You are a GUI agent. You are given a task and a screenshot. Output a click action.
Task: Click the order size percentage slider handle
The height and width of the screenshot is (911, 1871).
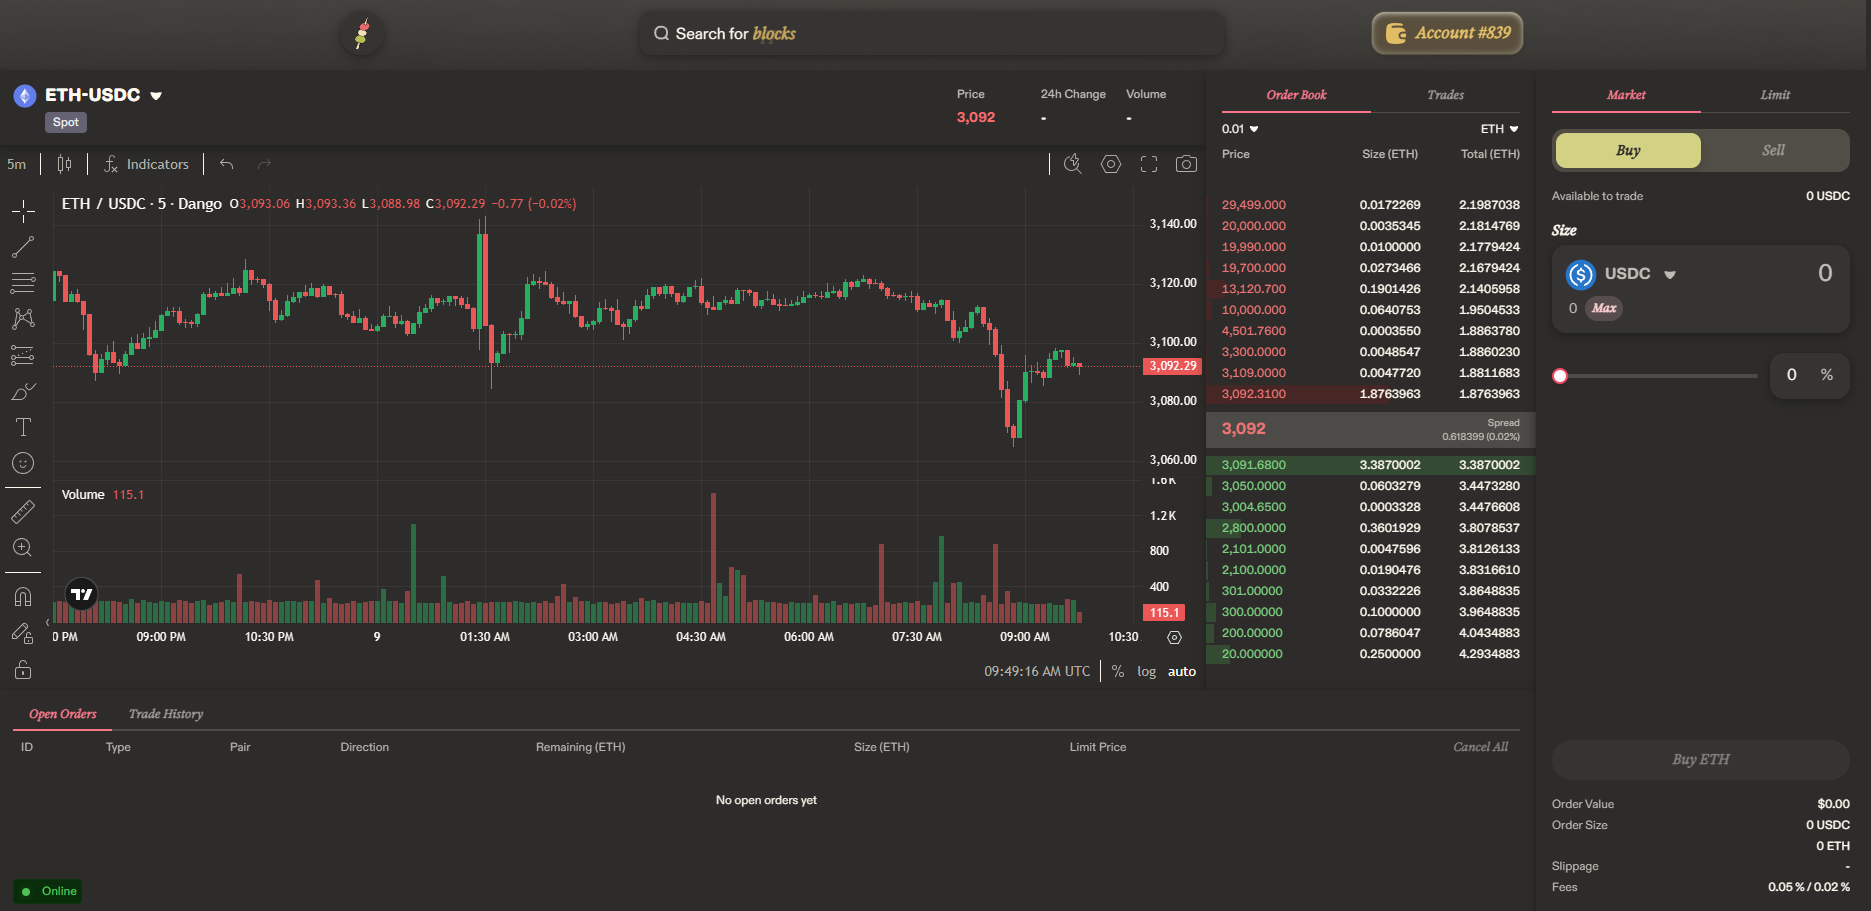pos(1560,376)
